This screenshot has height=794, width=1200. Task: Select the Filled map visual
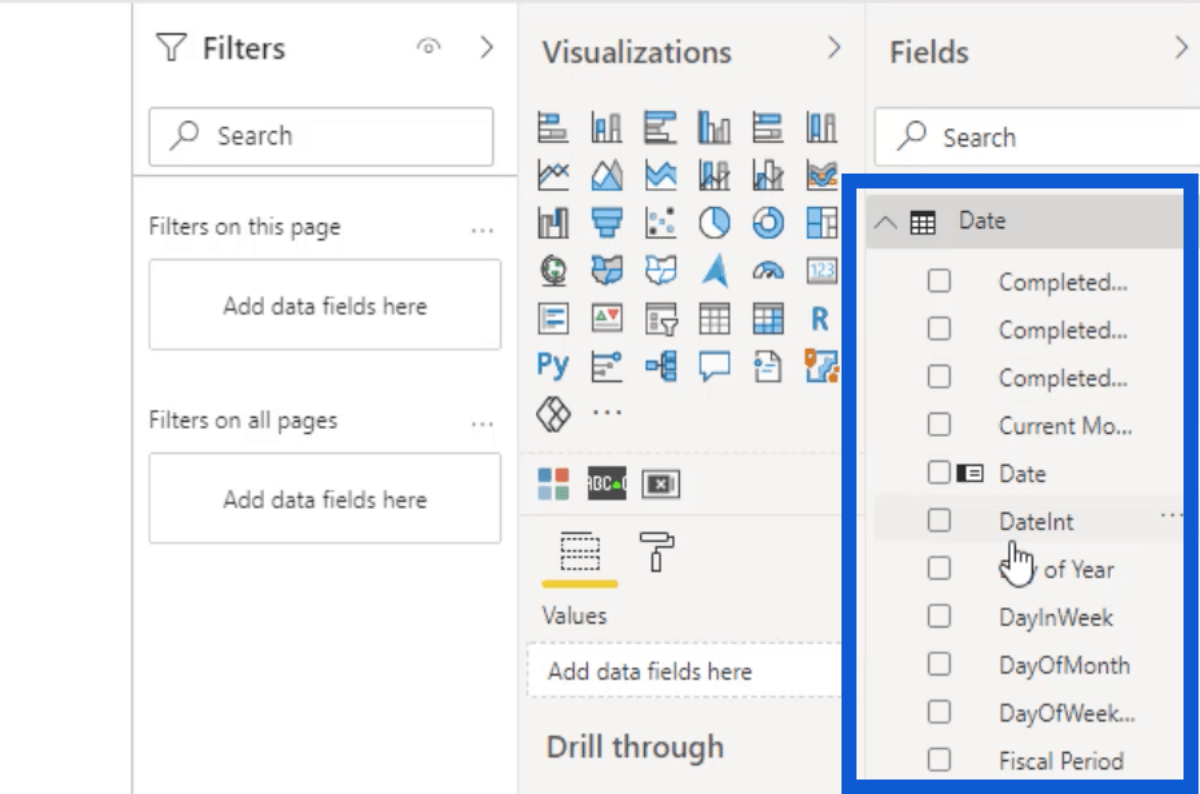[607, 270]
